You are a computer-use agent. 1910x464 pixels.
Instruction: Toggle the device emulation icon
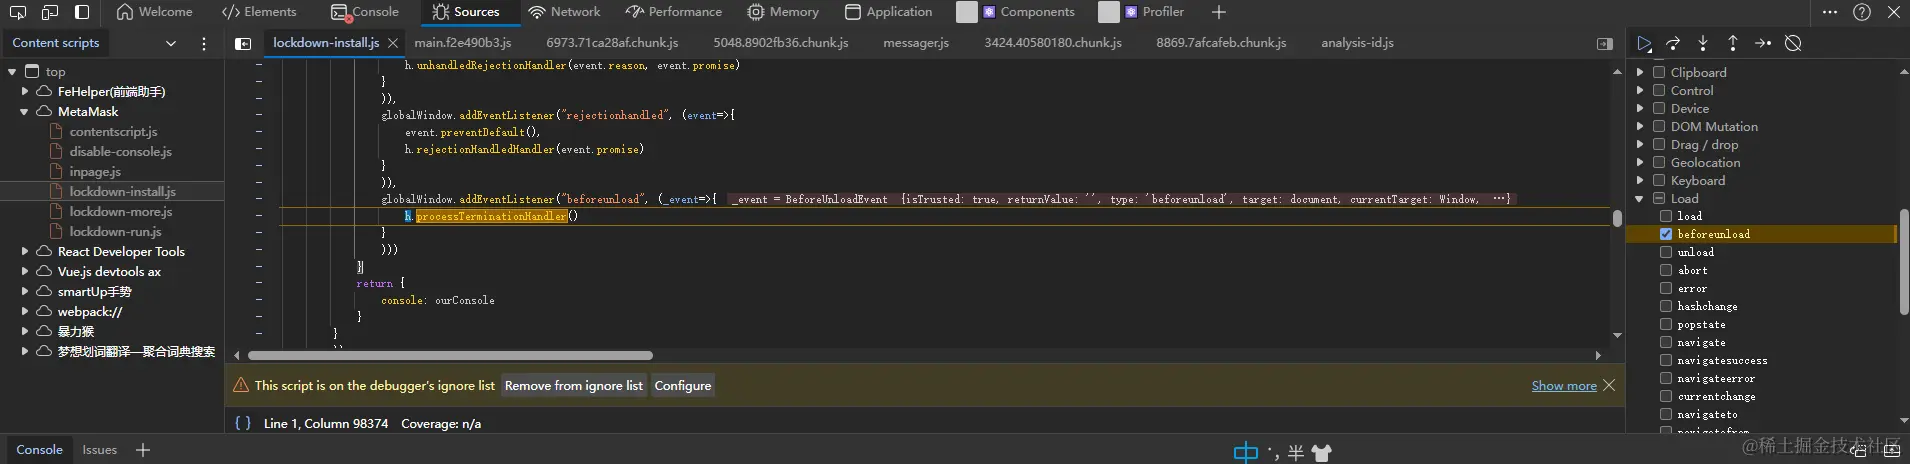(50, 12)
